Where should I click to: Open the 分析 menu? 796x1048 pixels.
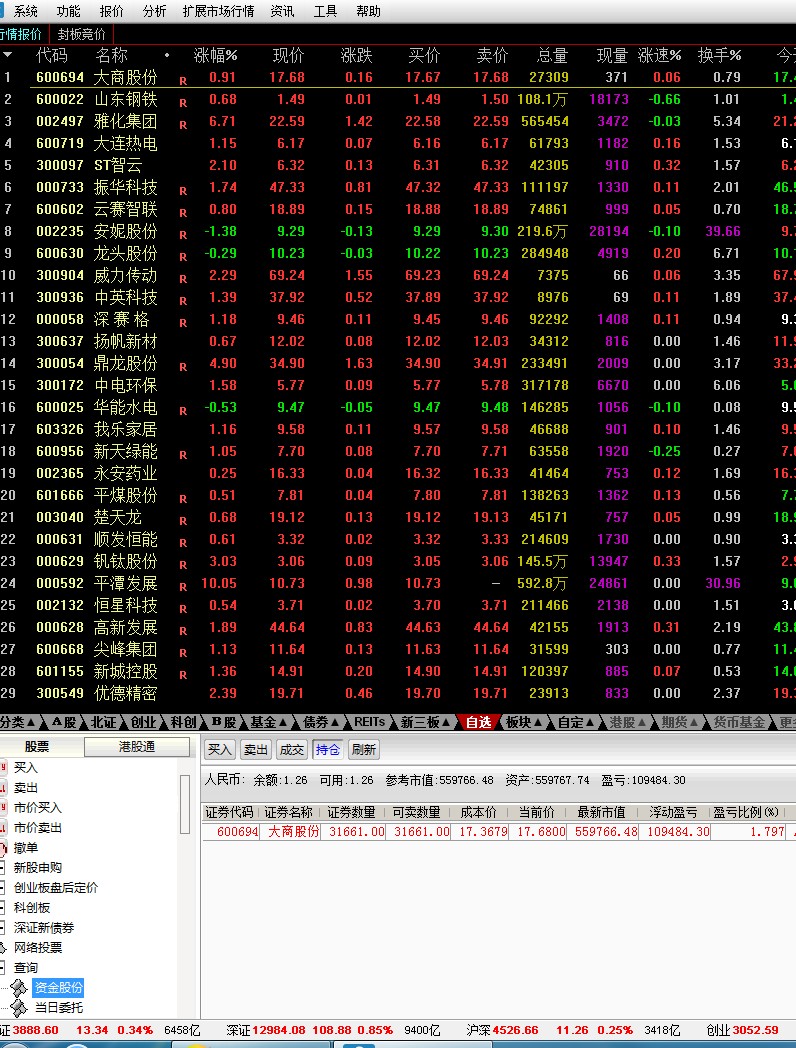pyautogui.click(x=154, y=11)
